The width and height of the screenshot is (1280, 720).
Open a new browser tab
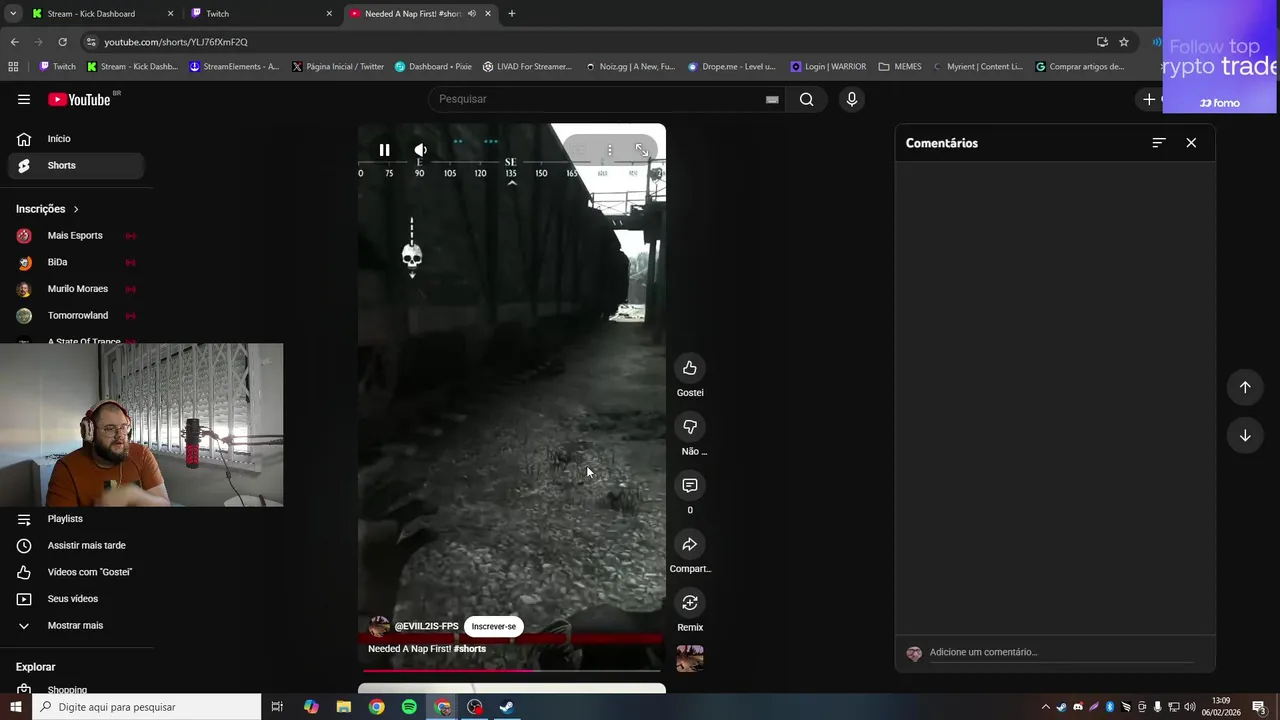click(x=512, y=14)
